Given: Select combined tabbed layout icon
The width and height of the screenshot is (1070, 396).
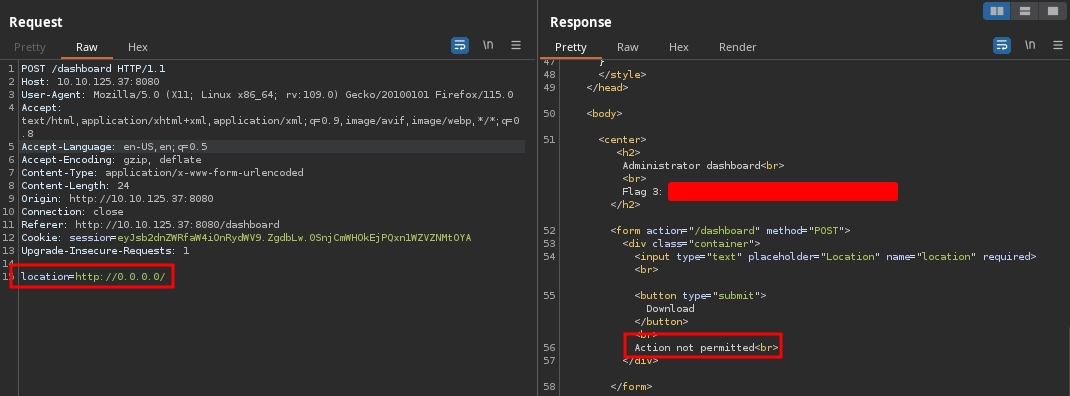Looking at the screenshot, I should click(x=1051, y=11).
